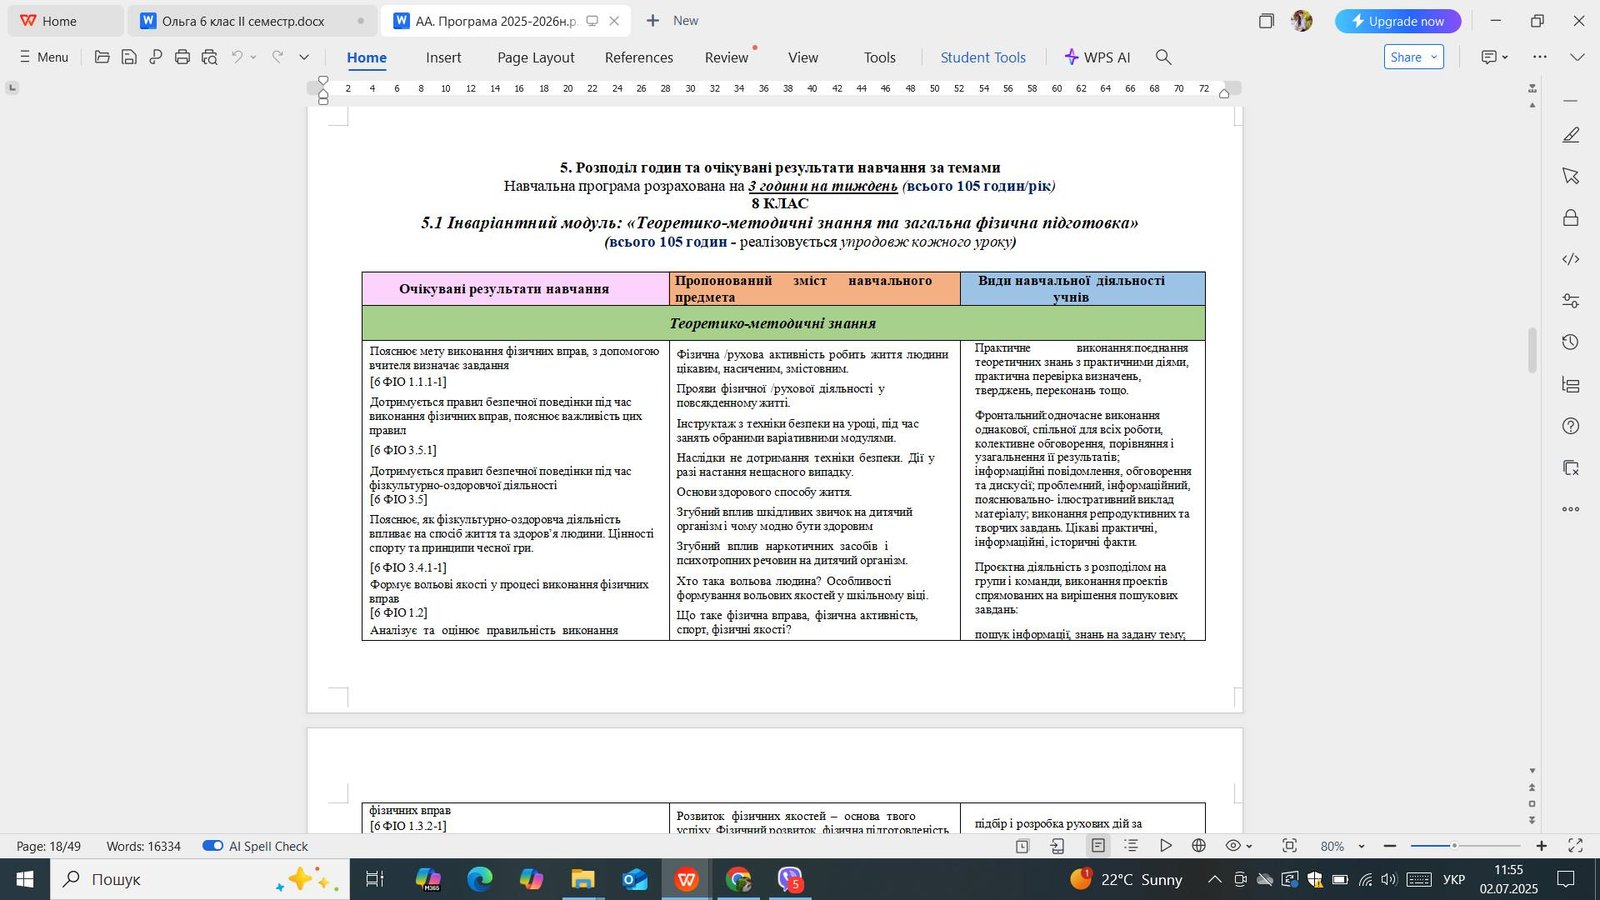
Task: Switch to Ольга 6 клас II семестр.docx tab
Action: [252, 21]
